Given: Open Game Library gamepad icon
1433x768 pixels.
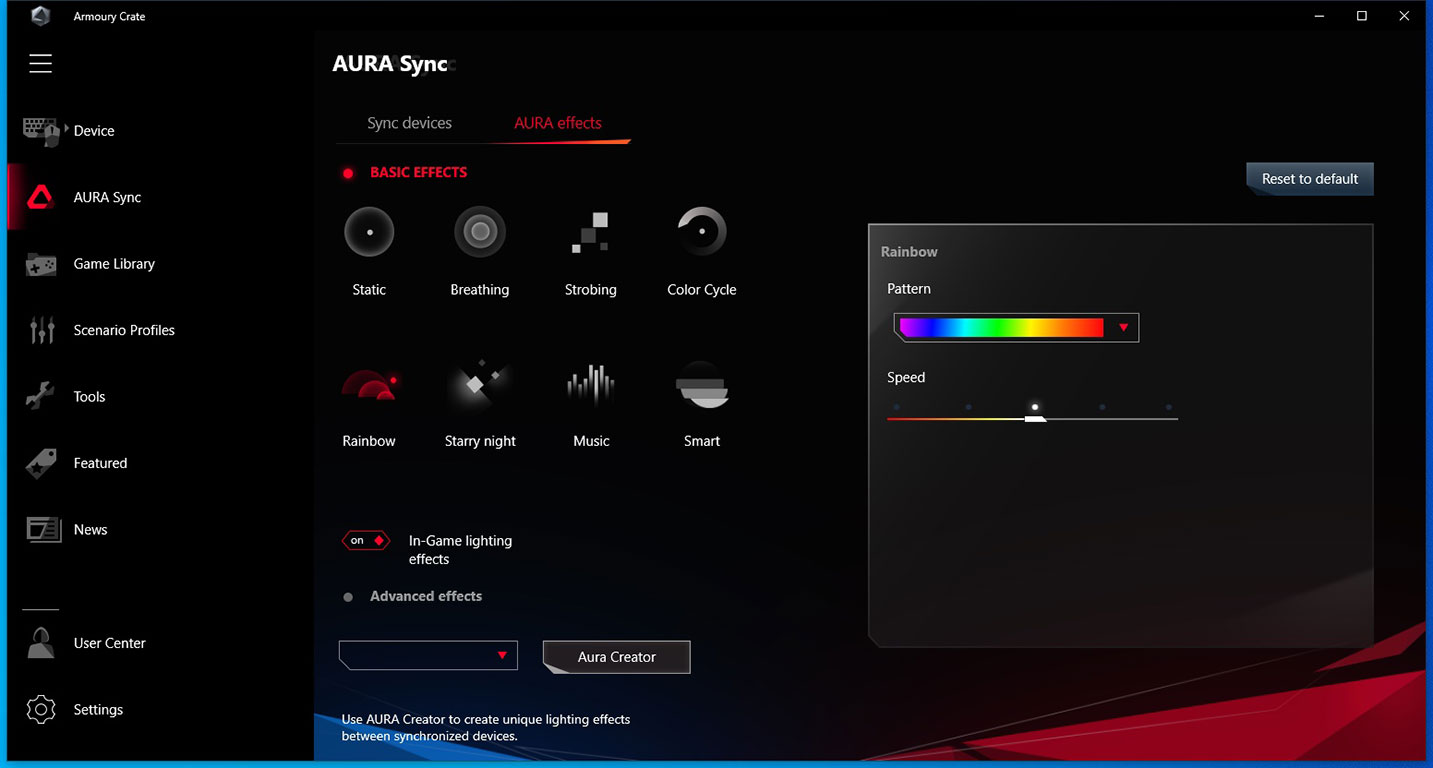Looking at the screenshot, I should [x=41, y=264].
